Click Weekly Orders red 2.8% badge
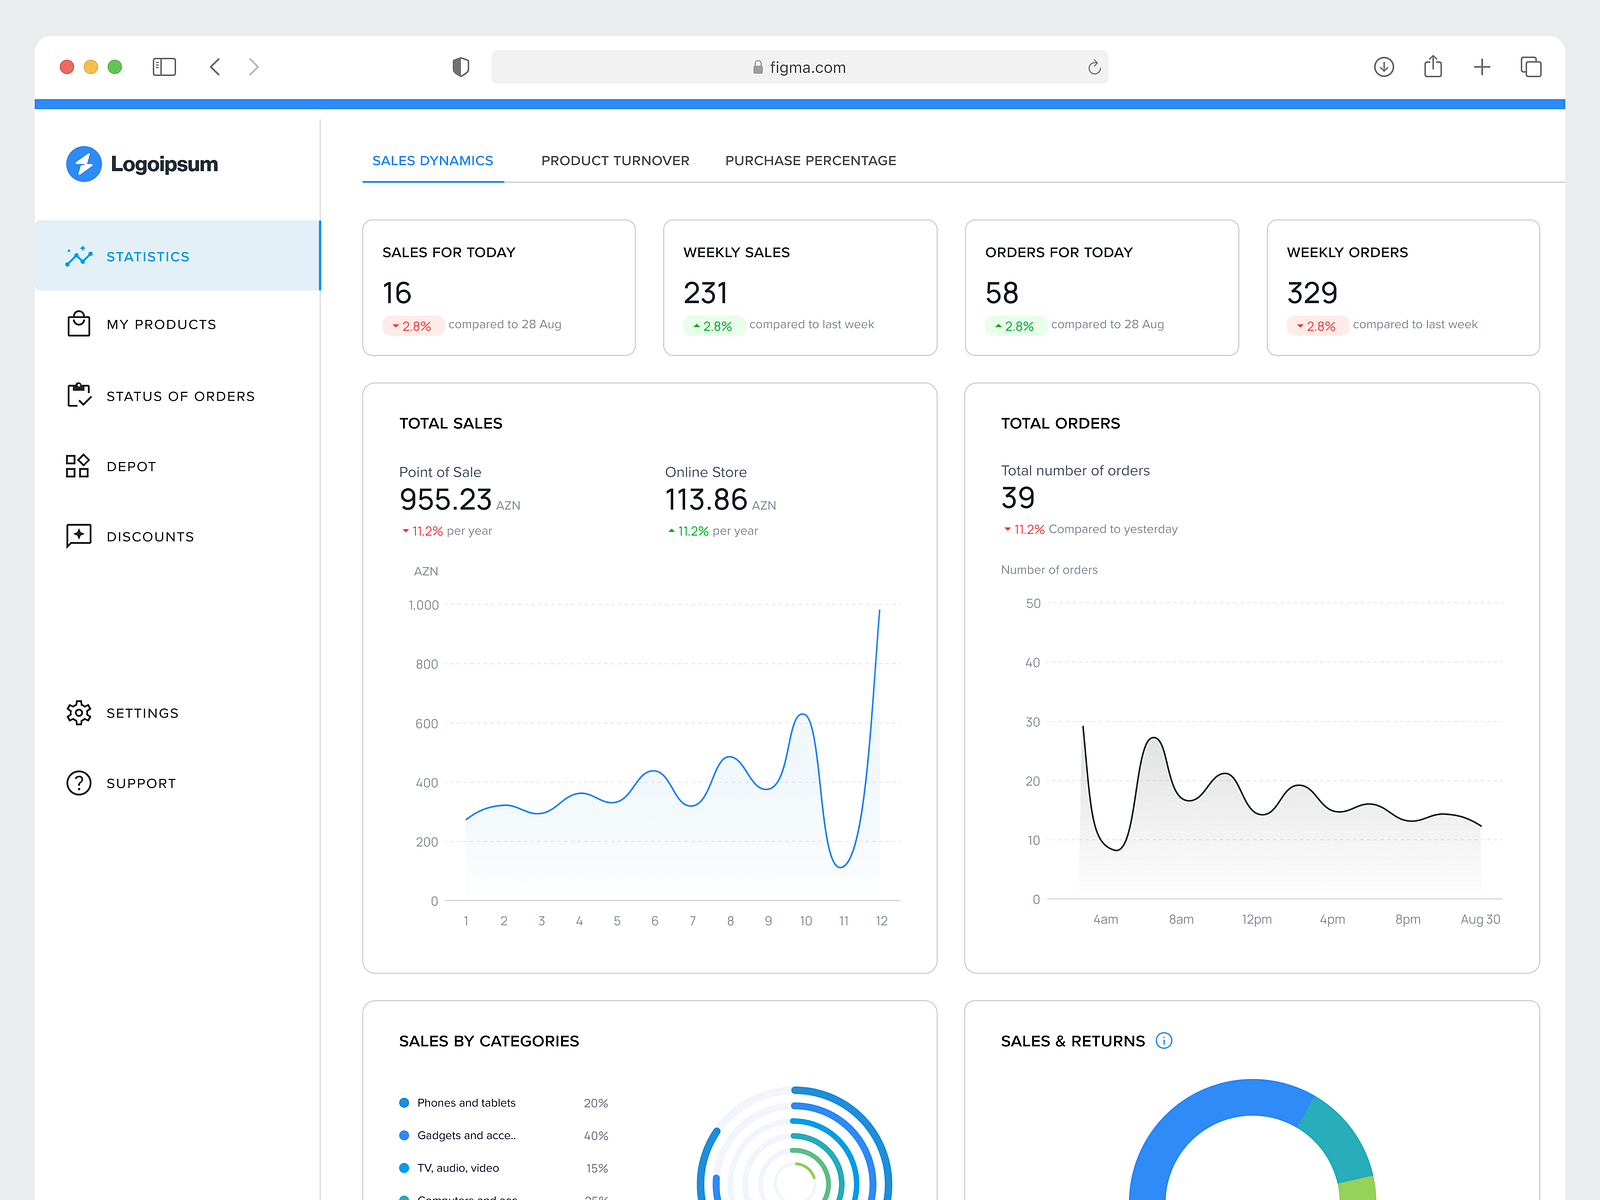 (1317, 326)
